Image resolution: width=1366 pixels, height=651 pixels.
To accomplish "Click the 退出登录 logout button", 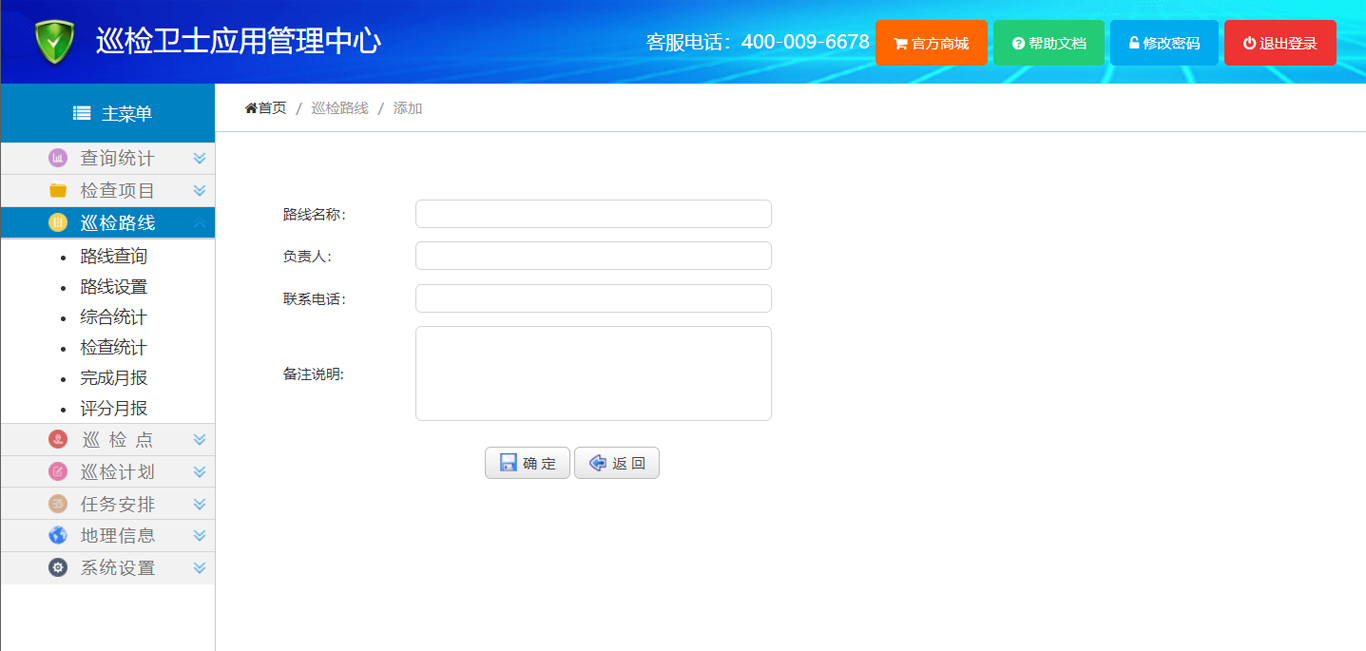I will [x=1280, y=43].
